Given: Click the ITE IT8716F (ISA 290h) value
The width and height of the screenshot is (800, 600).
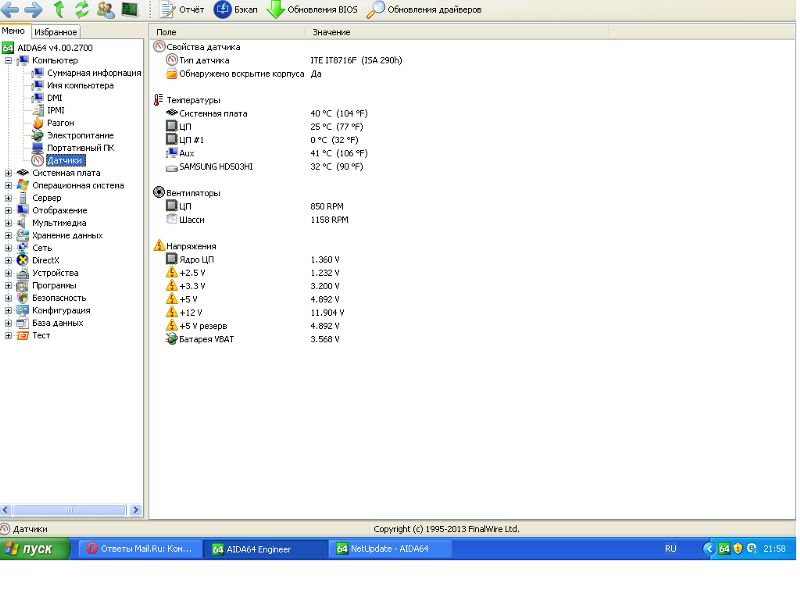Looking at the screenshot, I should (x=356, y=60).
